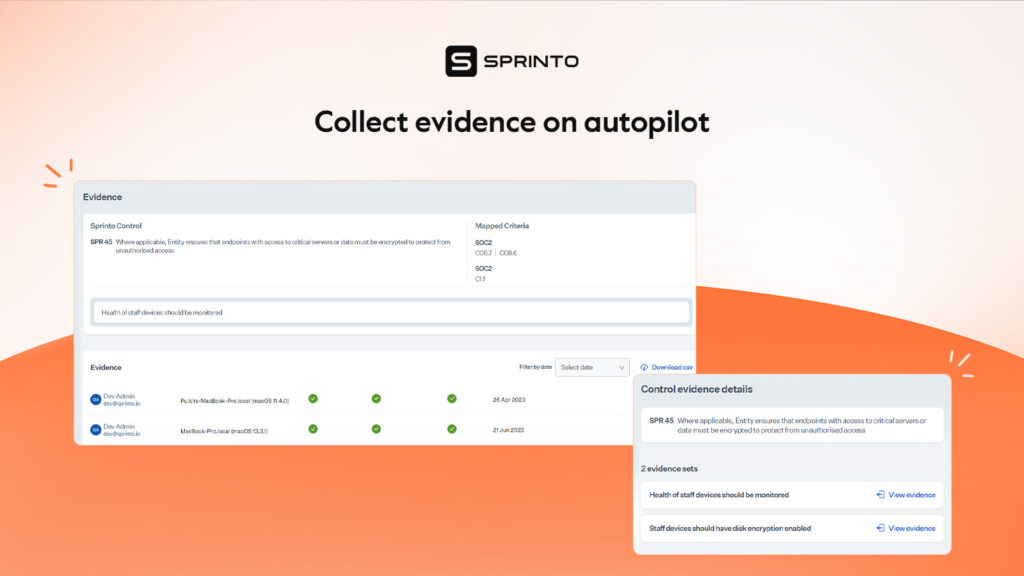Image resolution: width=1024 pixels, height=576 pixels.
Task: Click 'Staff devices should have disk encryption enabled' text
Action: 730,528
